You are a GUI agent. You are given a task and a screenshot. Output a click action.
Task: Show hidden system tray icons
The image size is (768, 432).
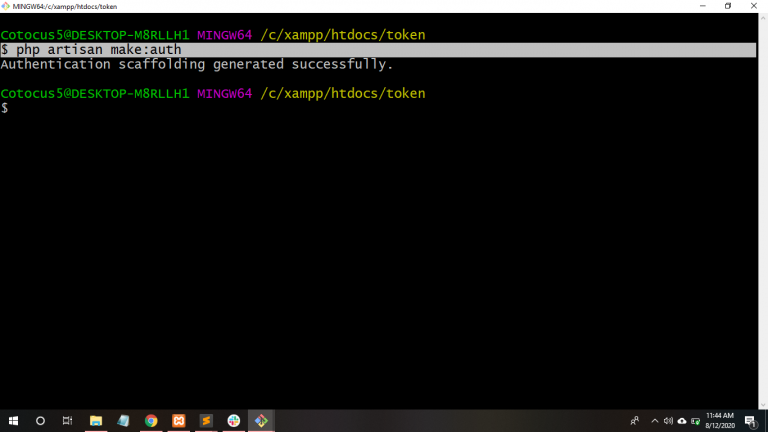[655, 421]
